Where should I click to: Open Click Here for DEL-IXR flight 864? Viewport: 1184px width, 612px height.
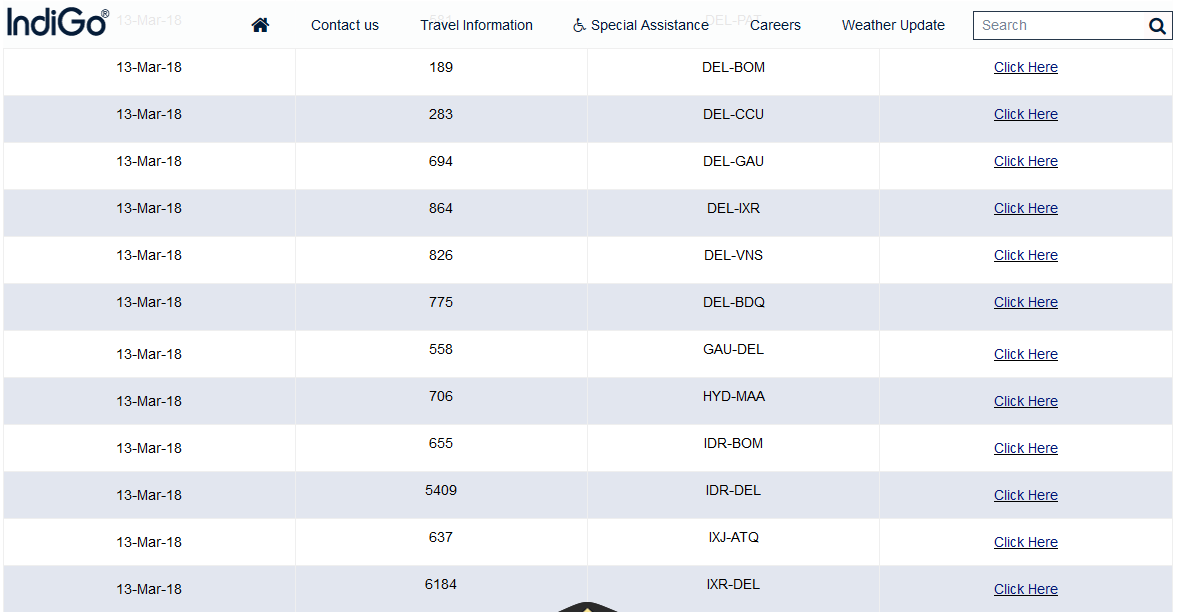tap(1025, 208)
